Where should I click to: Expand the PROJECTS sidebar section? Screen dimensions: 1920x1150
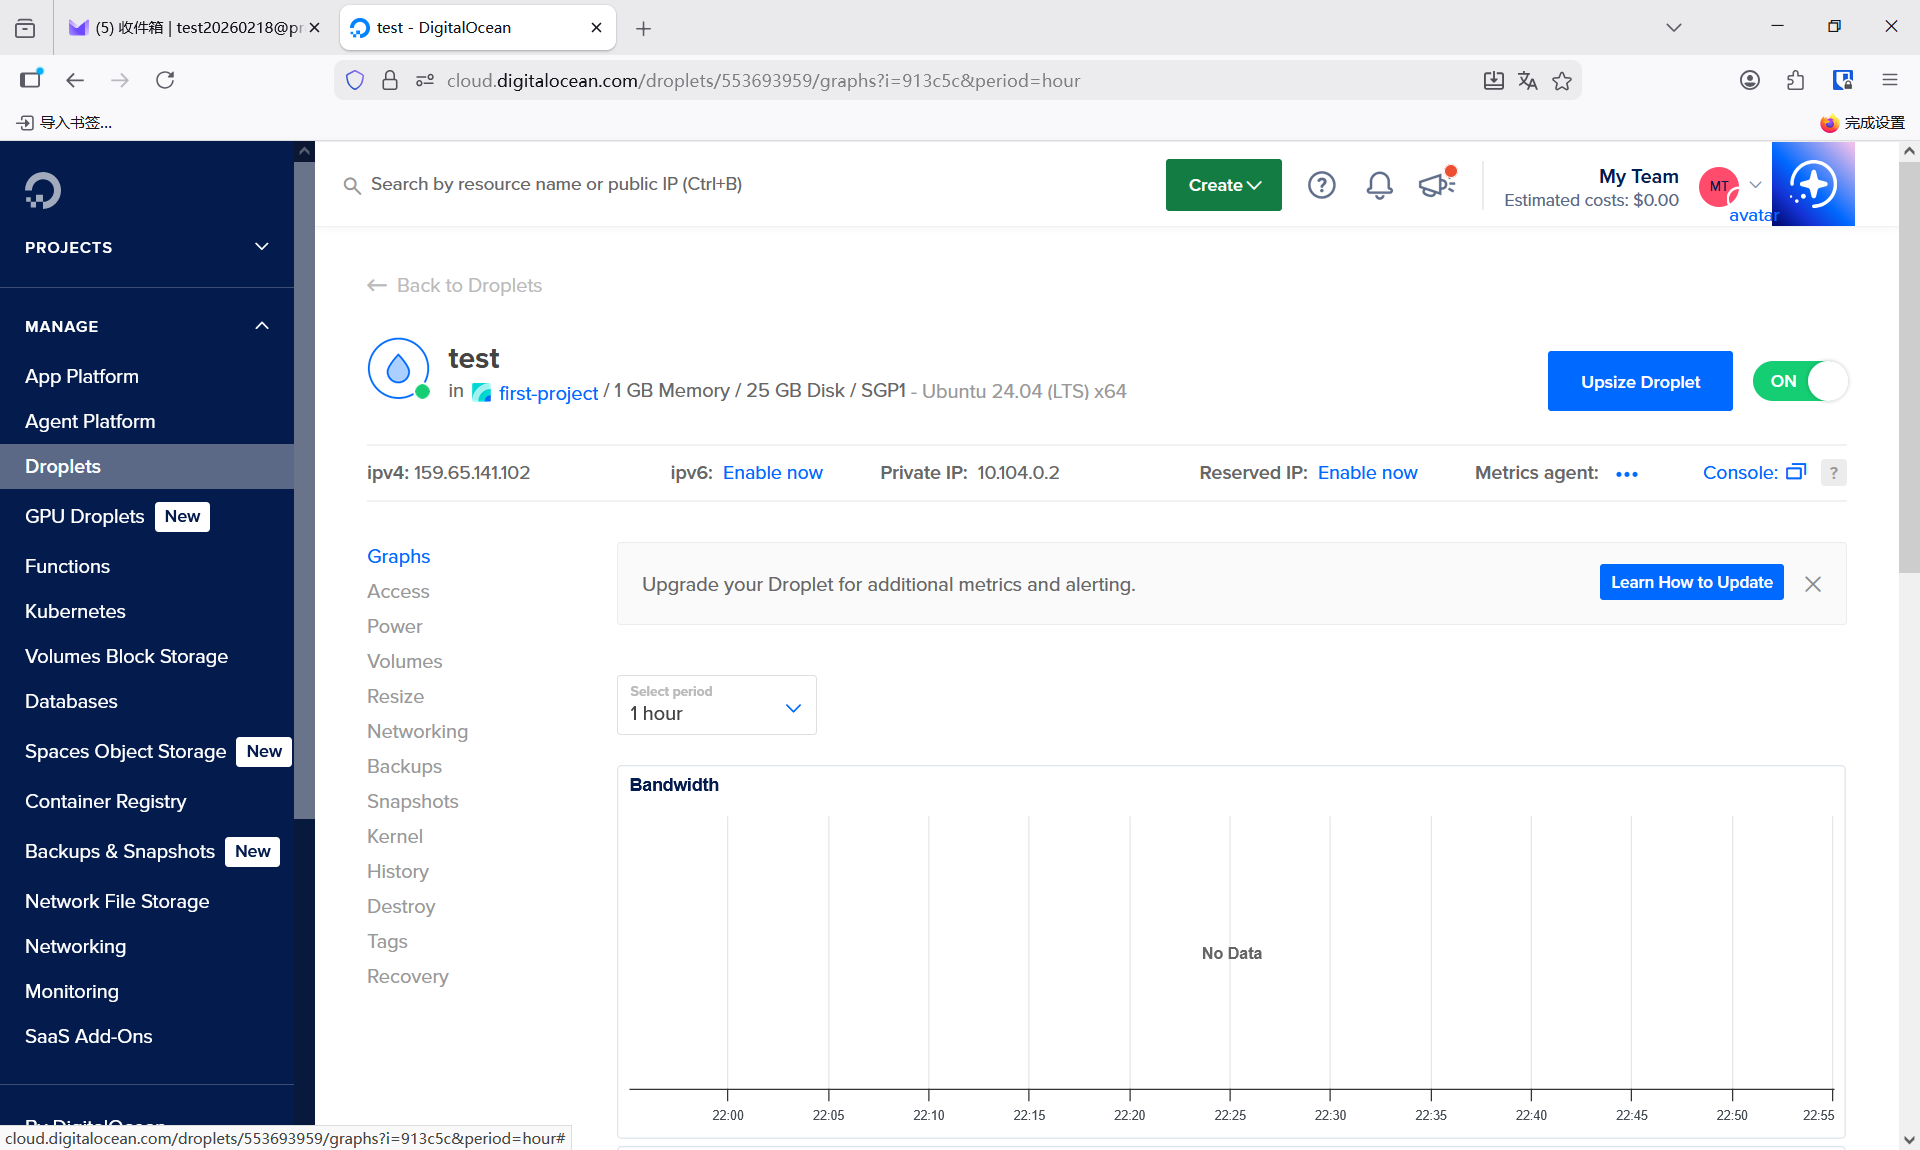click(x=147, y=247)
